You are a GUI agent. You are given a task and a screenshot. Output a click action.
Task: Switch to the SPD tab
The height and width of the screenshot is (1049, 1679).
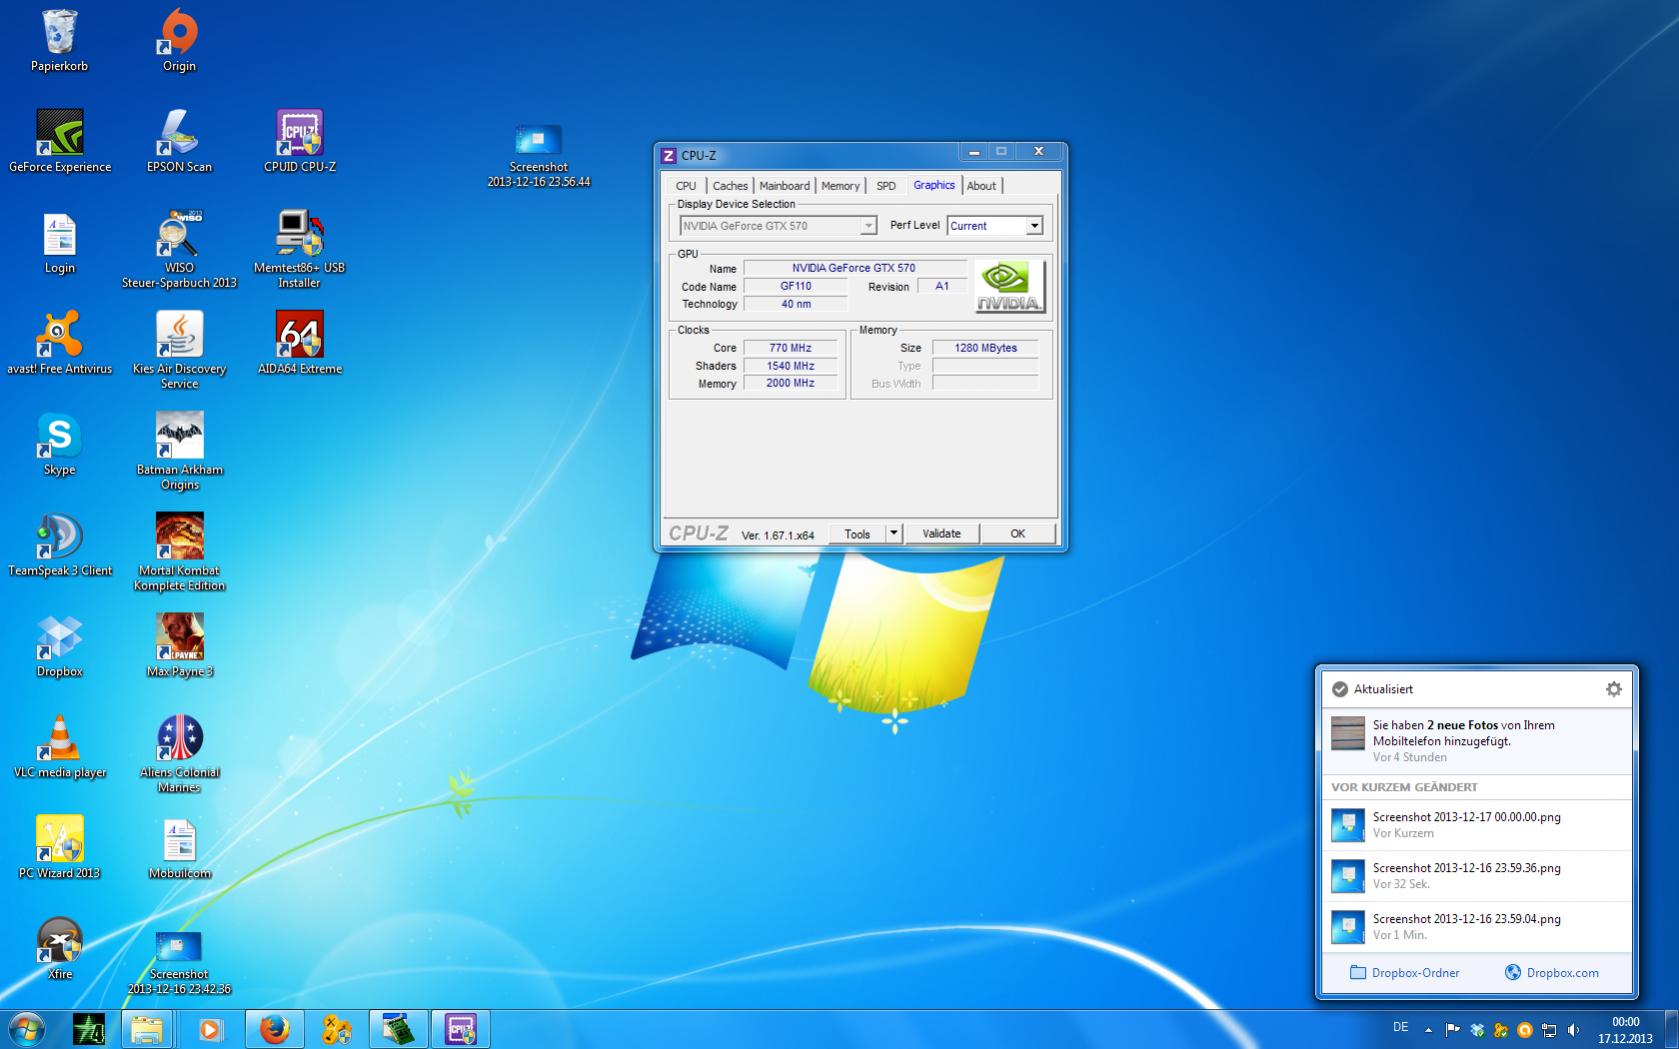pyautogui.click(x=885, y=186)
